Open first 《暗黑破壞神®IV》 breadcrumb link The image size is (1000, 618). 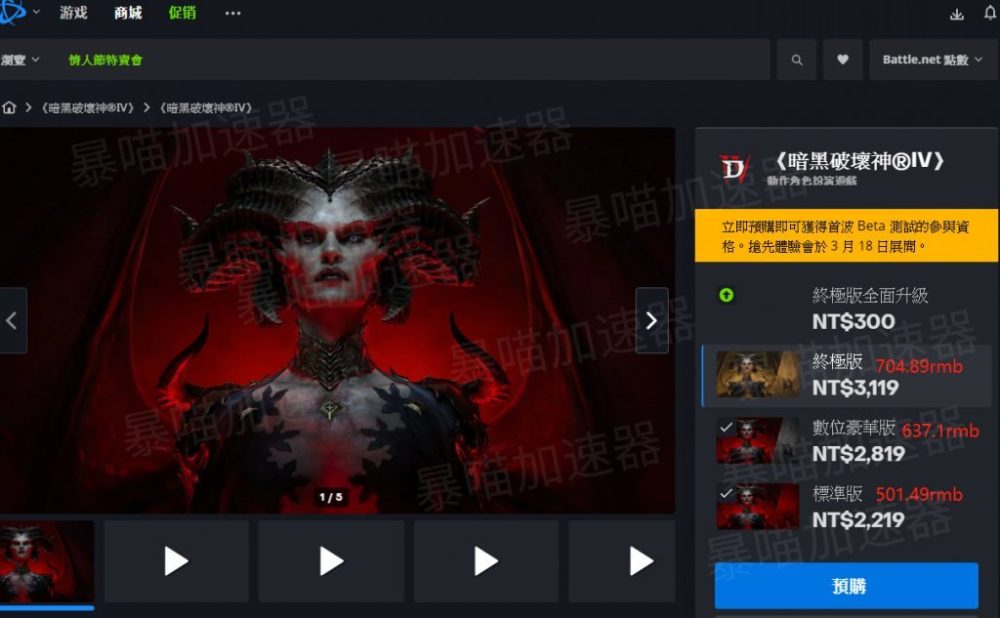click(88, 108)
